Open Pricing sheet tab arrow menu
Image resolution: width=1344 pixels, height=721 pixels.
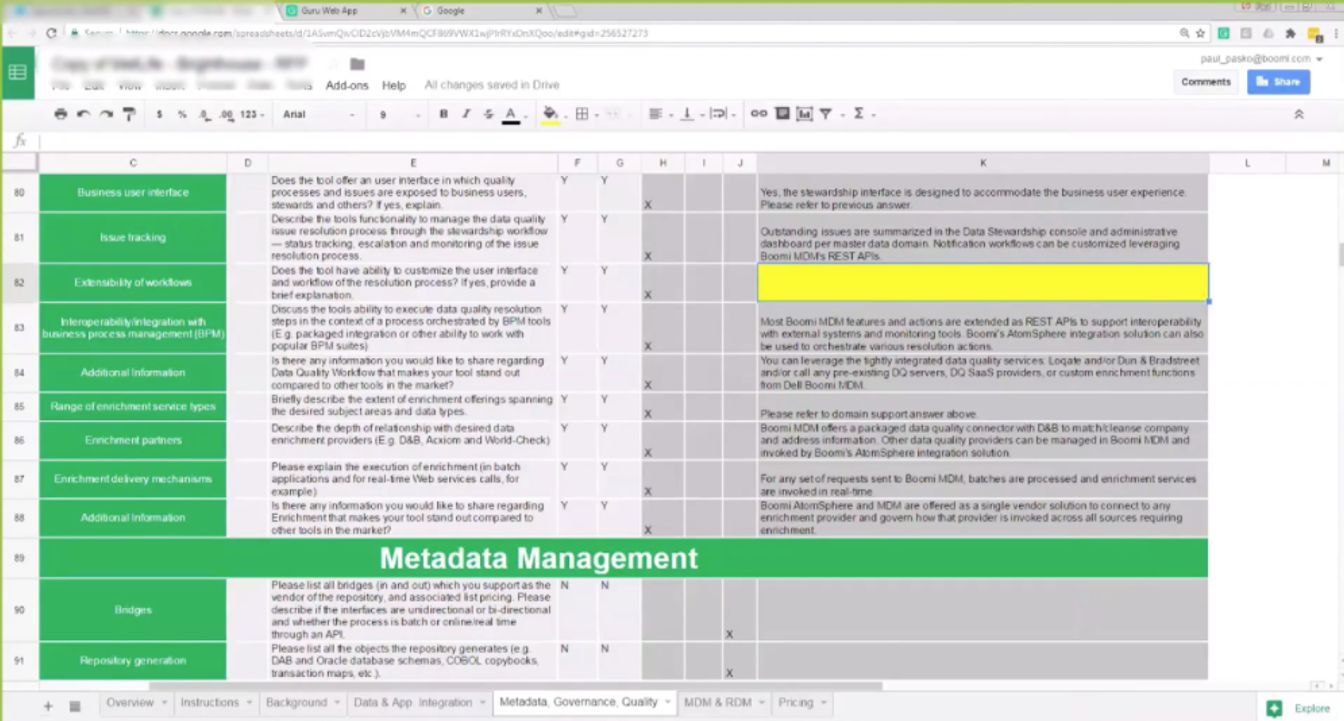(x=823, y=703)
